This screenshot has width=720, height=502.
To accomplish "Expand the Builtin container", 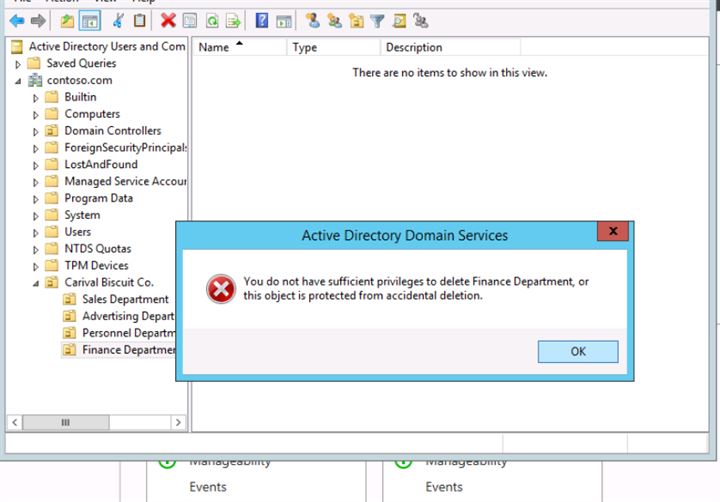I will [35, 98].
